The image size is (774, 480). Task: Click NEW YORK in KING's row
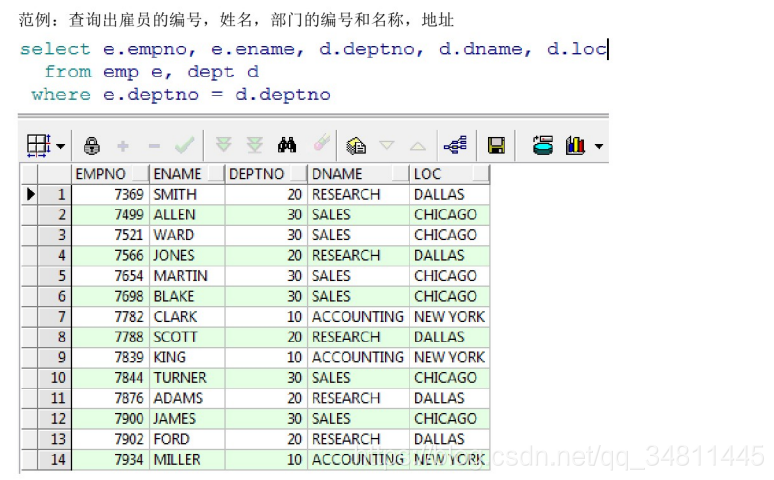coord(450,358)
